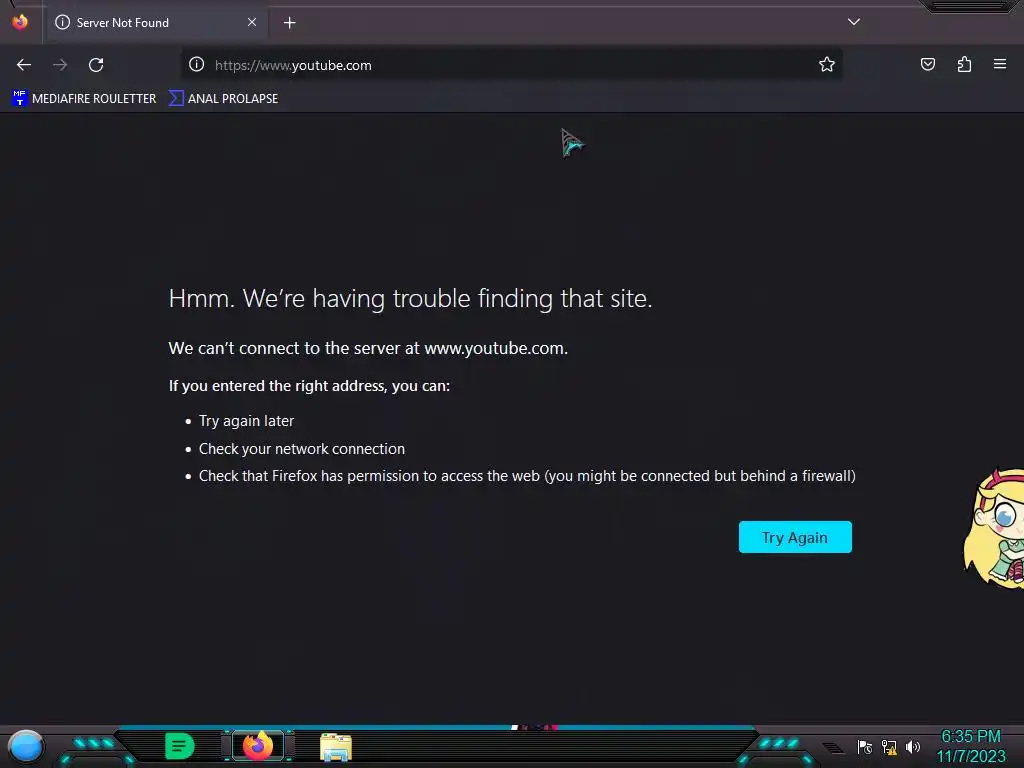This screenshot has height=768, width=1024.
Task: Go back to the previous page
Action: tap(24, 65)
